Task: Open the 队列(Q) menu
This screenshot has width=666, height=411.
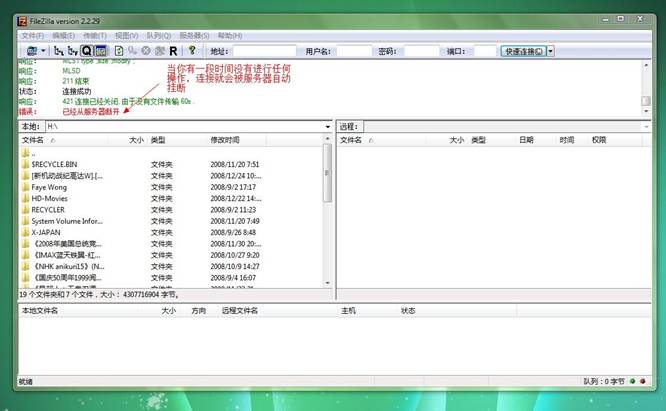Action: [x=158, y=35]
